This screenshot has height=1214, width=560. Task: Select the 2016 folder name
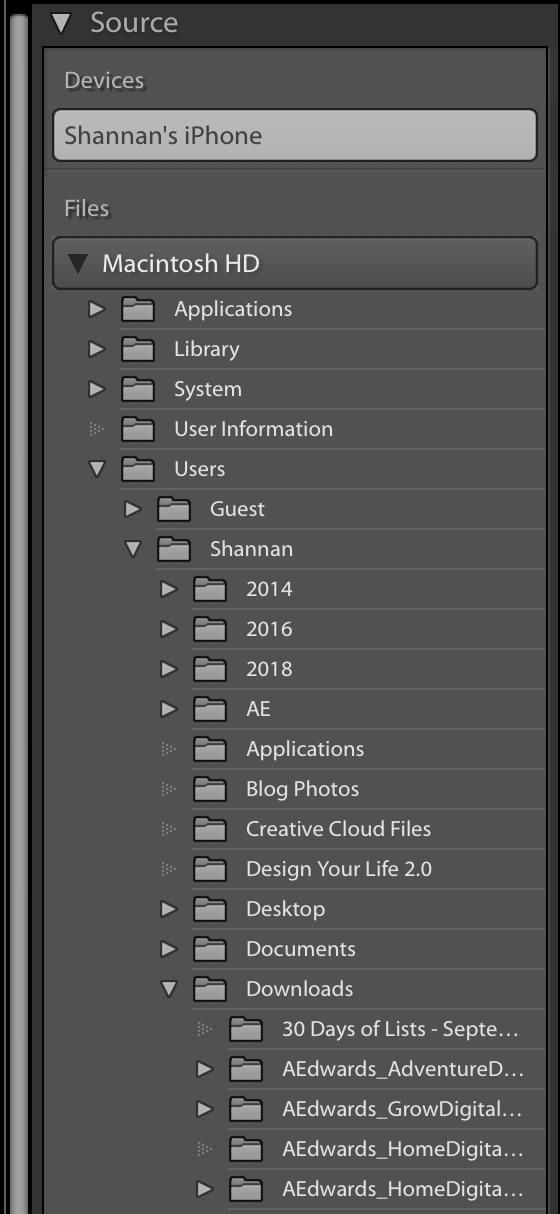(x=269, y=629)
